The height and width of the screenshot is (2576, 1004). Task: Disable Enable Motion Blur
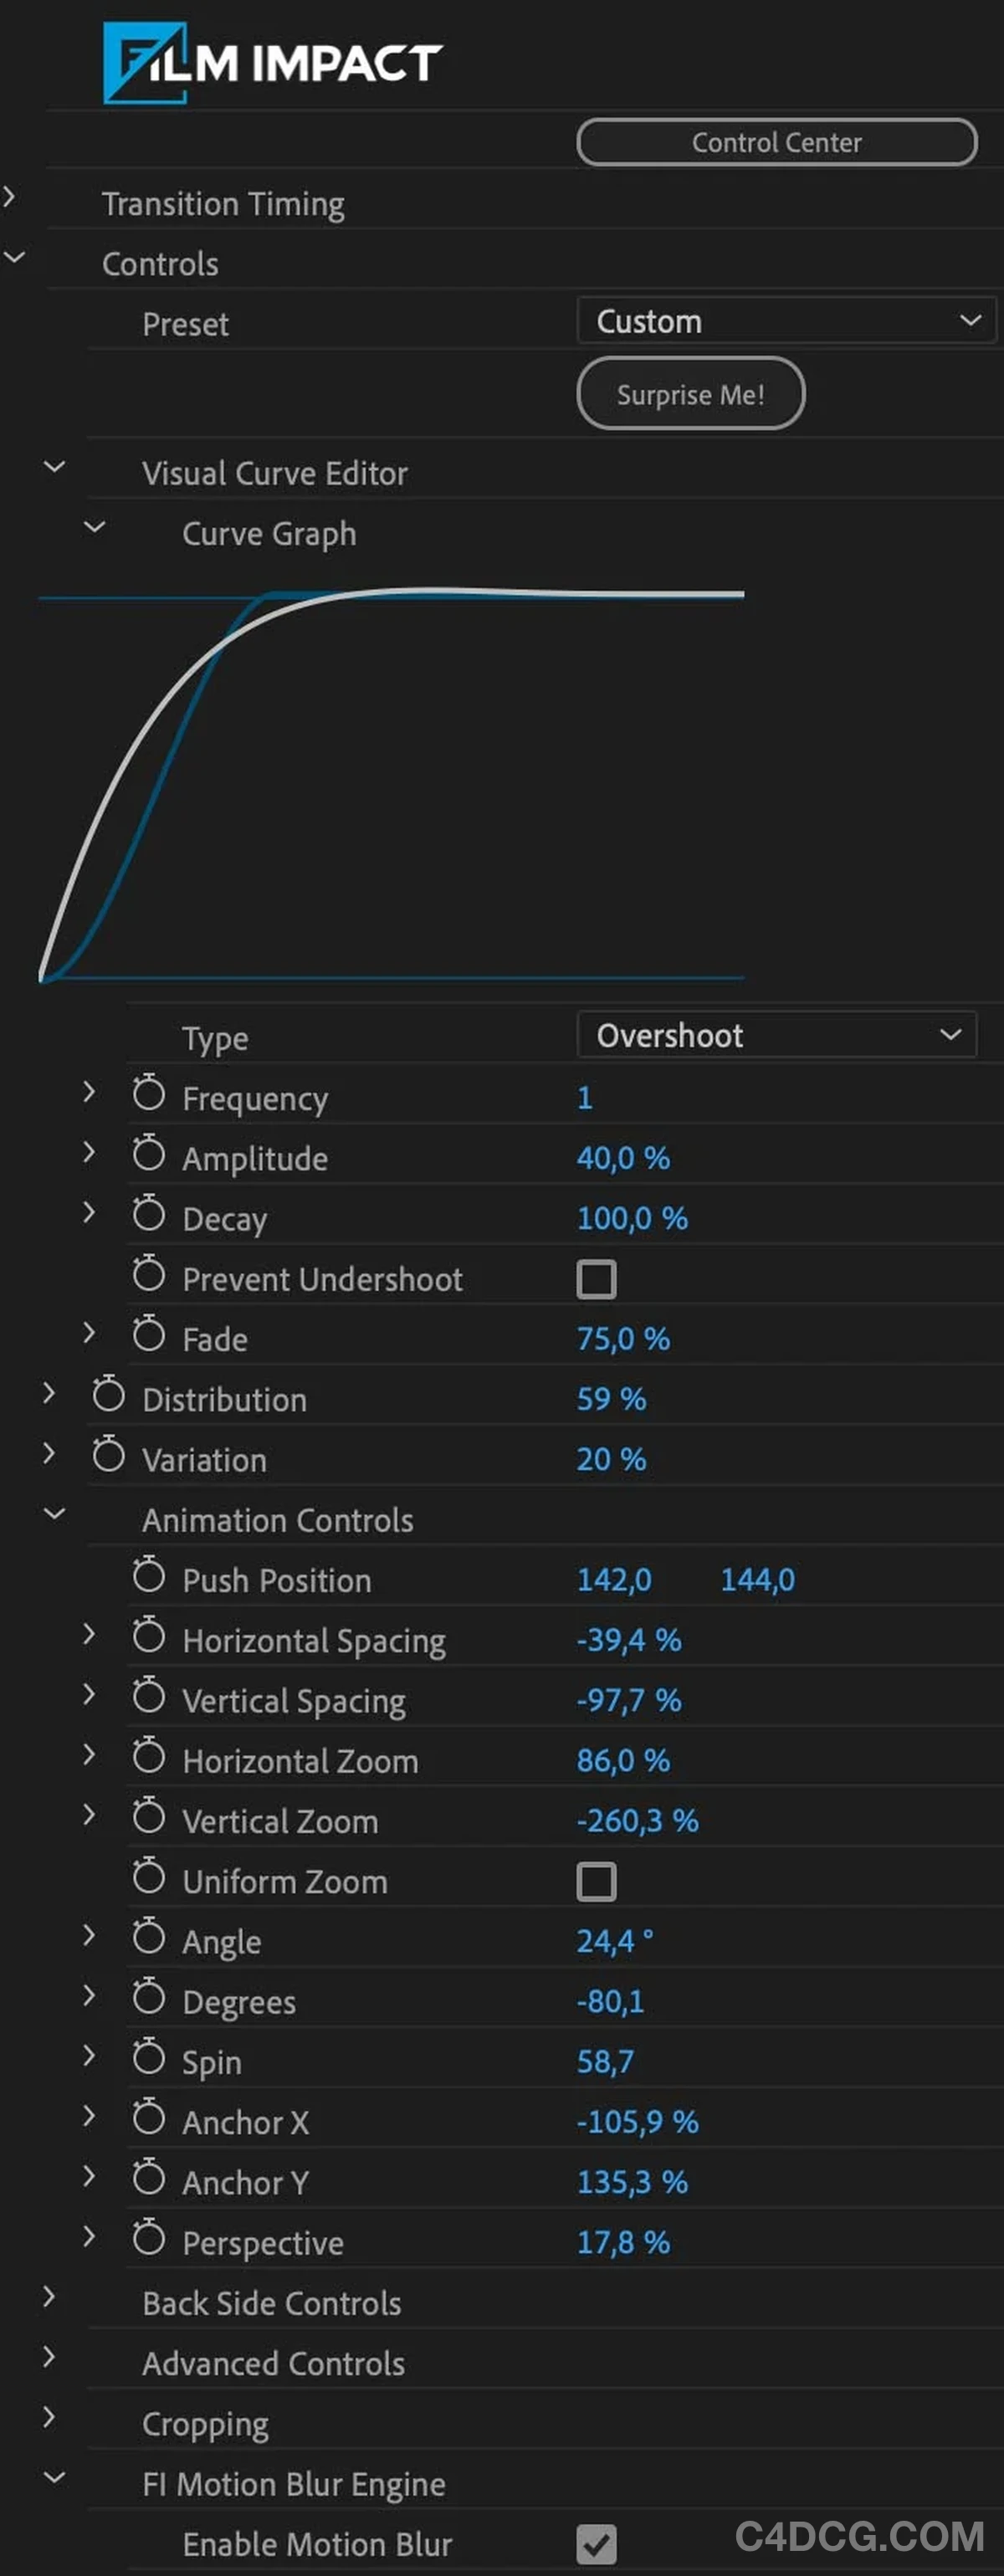point(597,2545)
